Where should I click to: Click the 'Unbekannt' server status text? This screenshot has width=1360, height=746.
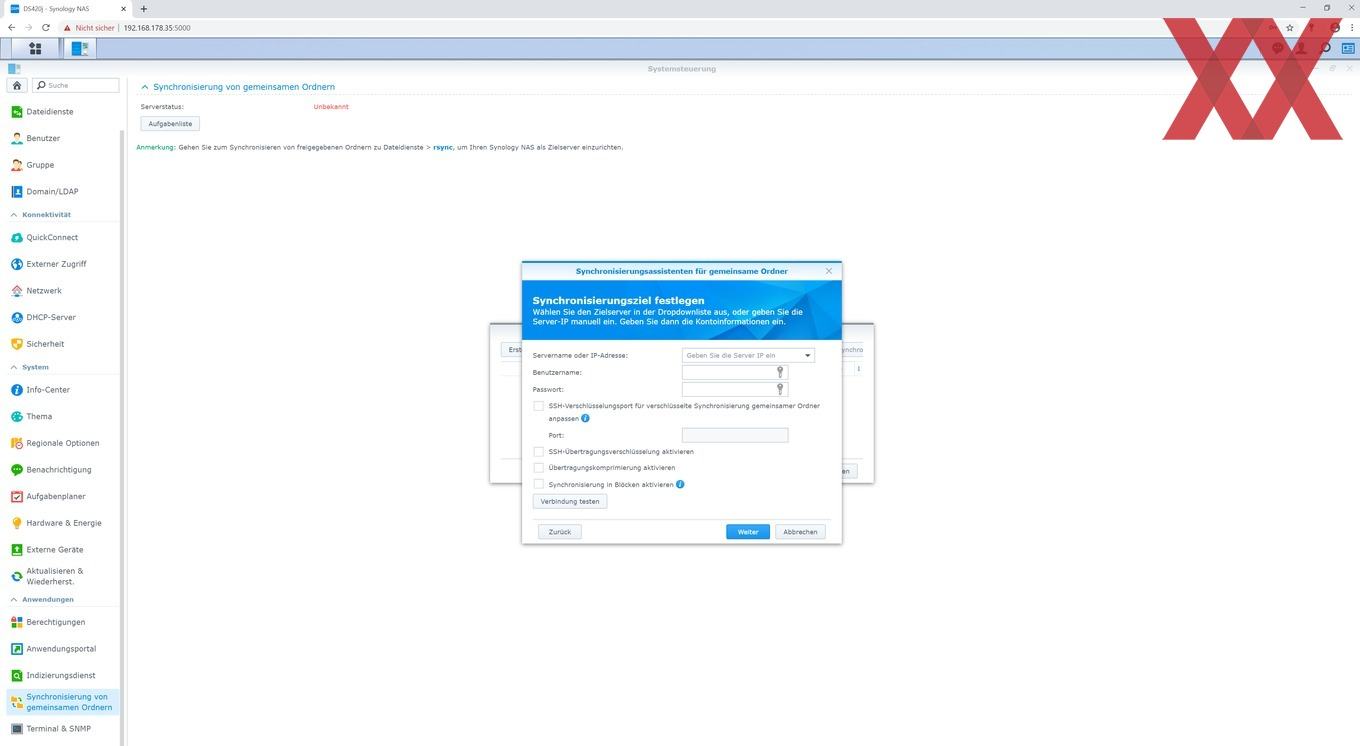(x=331, y=107)
